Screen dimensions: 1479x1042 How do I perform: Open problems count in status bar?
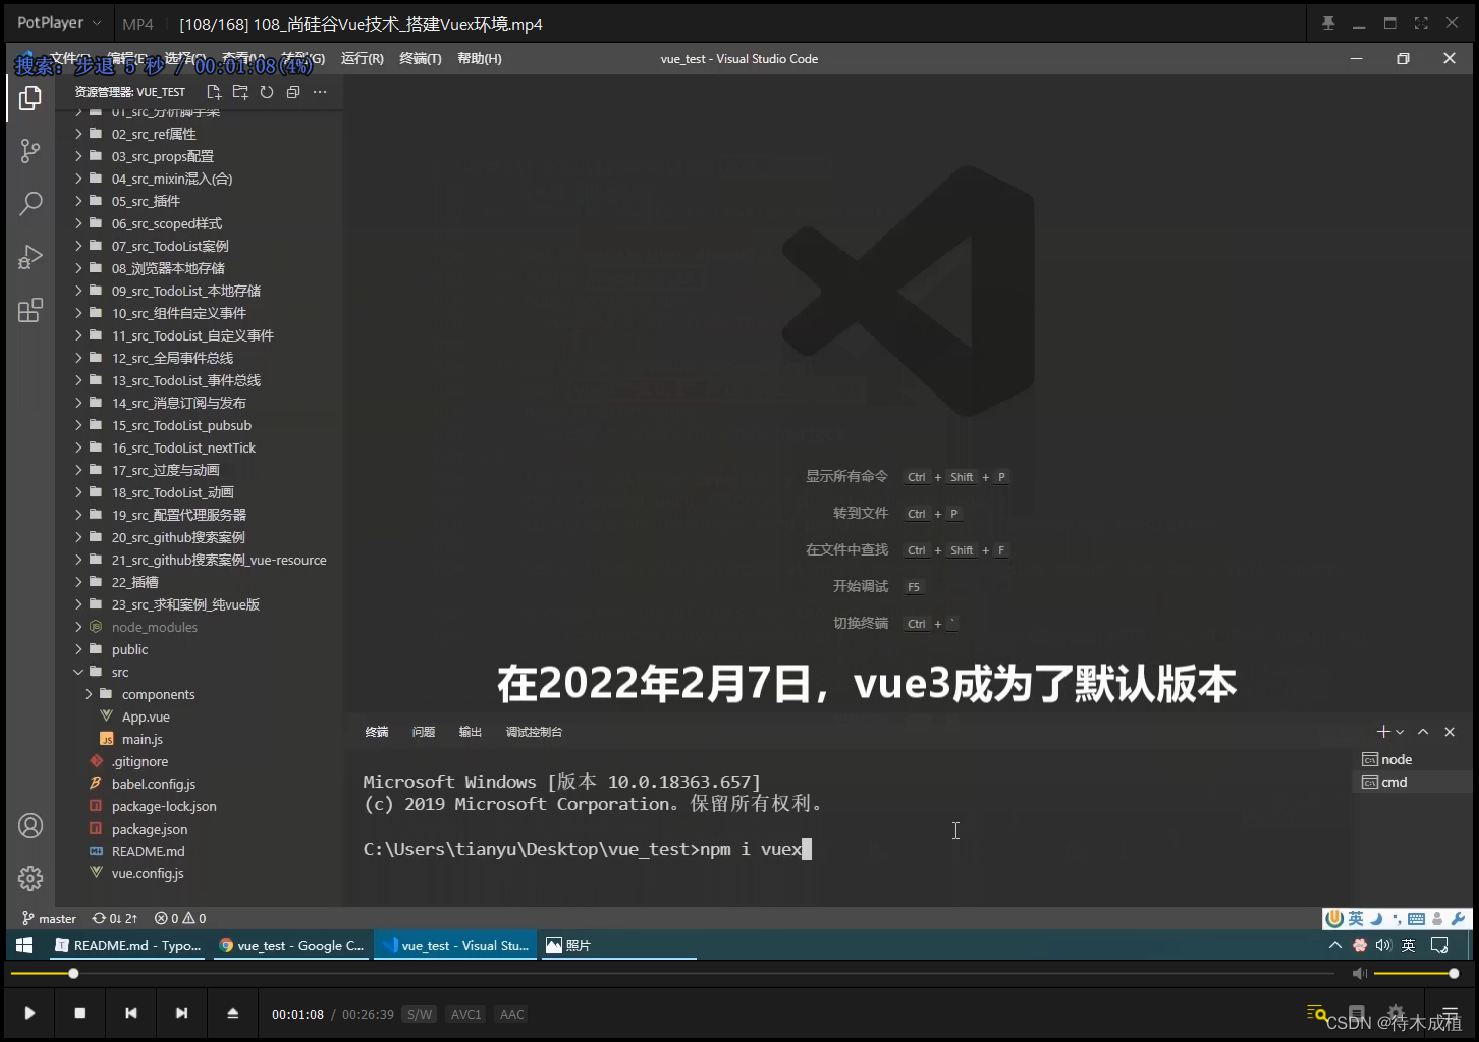181,918
